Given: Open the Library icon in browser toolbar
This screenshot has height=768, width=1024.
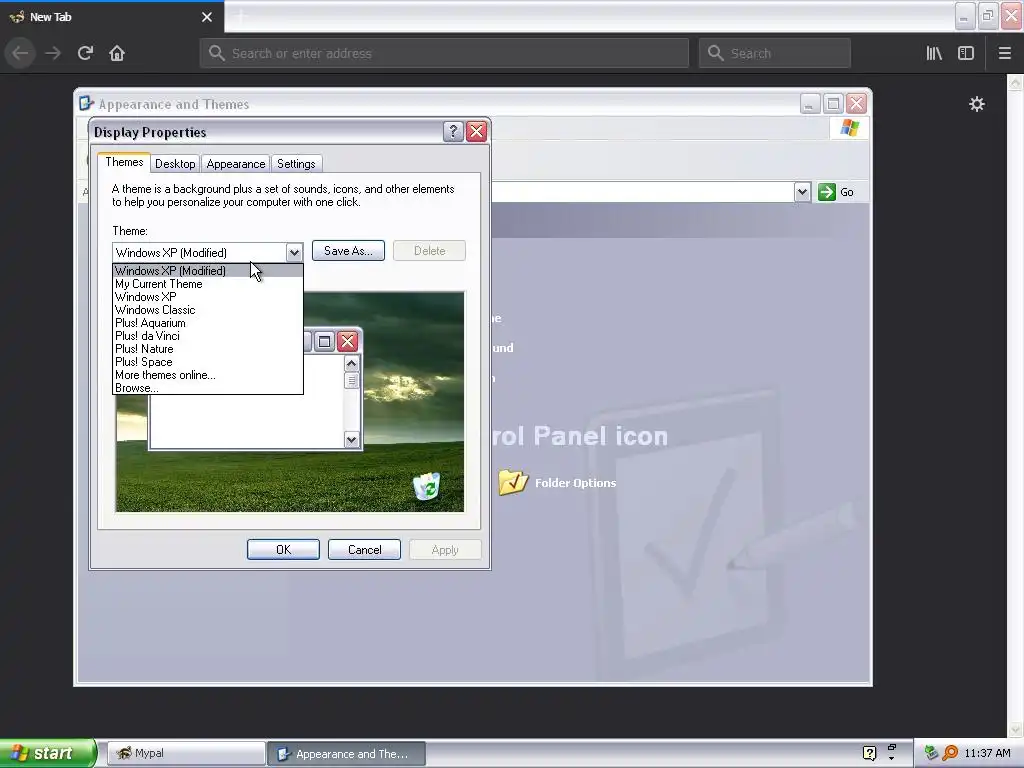Looking at the screenshot, I should point(934,53).
